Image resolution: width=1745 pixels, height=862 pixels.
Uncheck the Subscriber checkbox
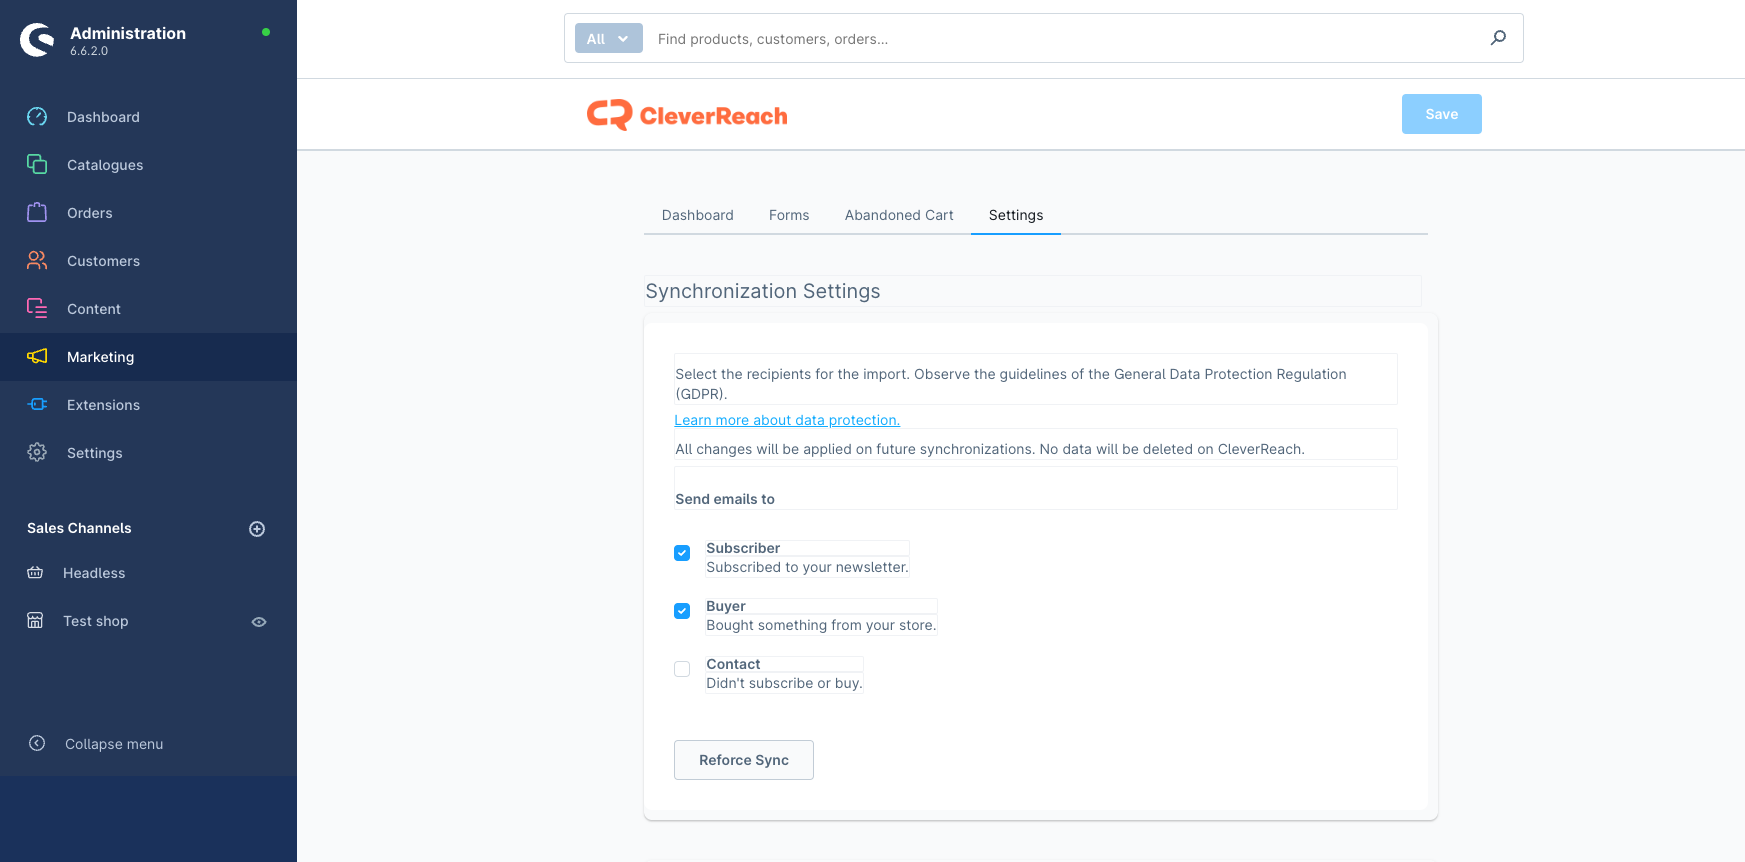coord(682,553)
